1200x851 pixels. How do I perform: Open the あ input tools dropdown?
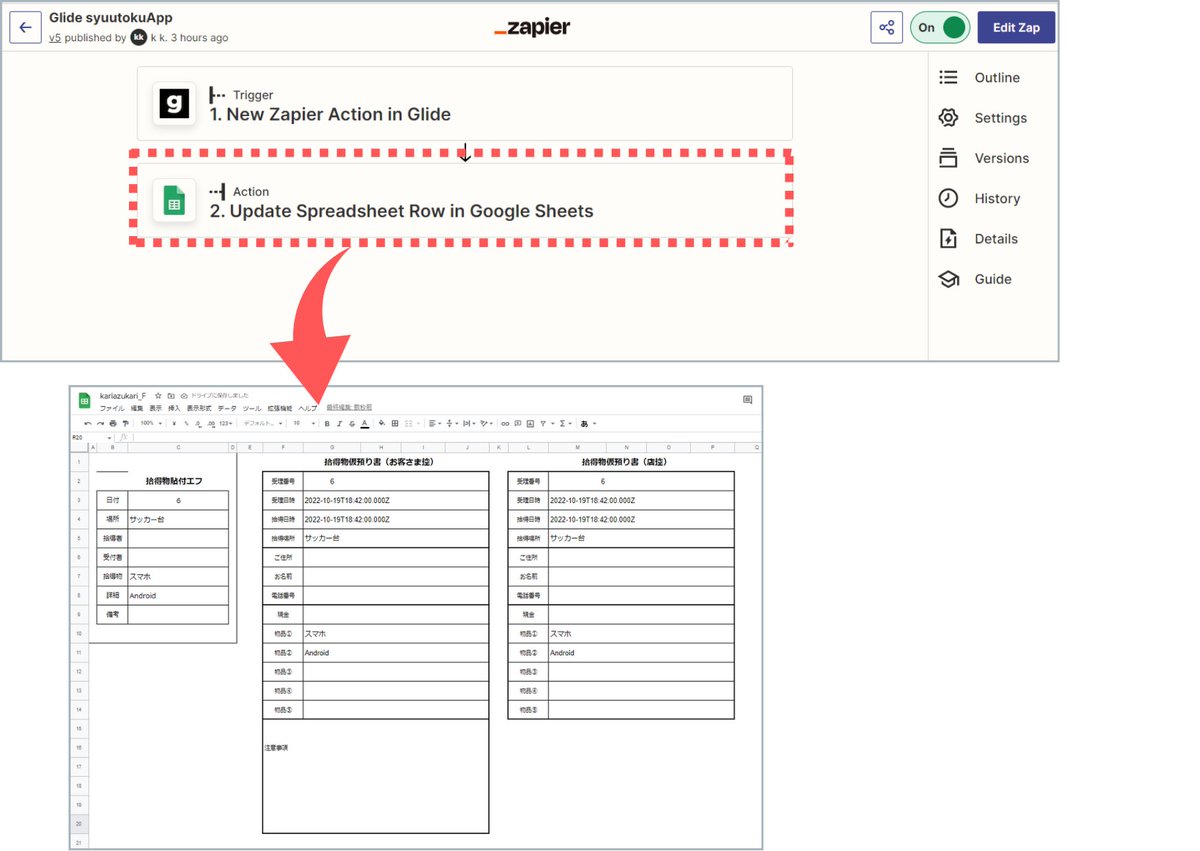(x=589, y=424)
